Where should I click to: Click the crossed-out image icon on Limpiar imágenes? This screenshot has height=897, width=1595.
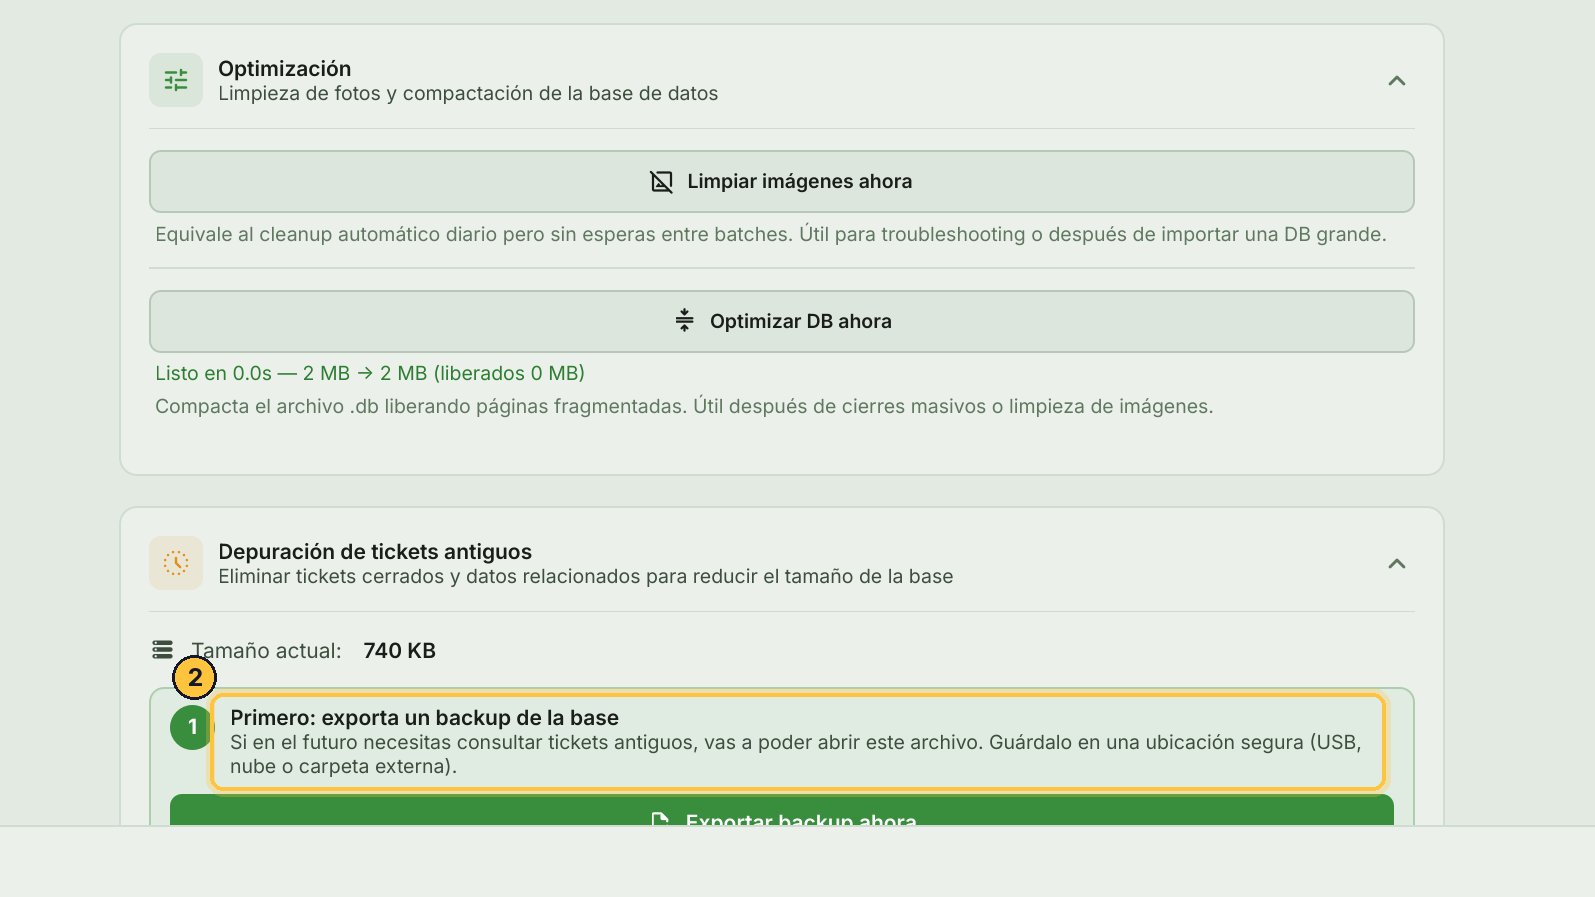click(661, 182)
